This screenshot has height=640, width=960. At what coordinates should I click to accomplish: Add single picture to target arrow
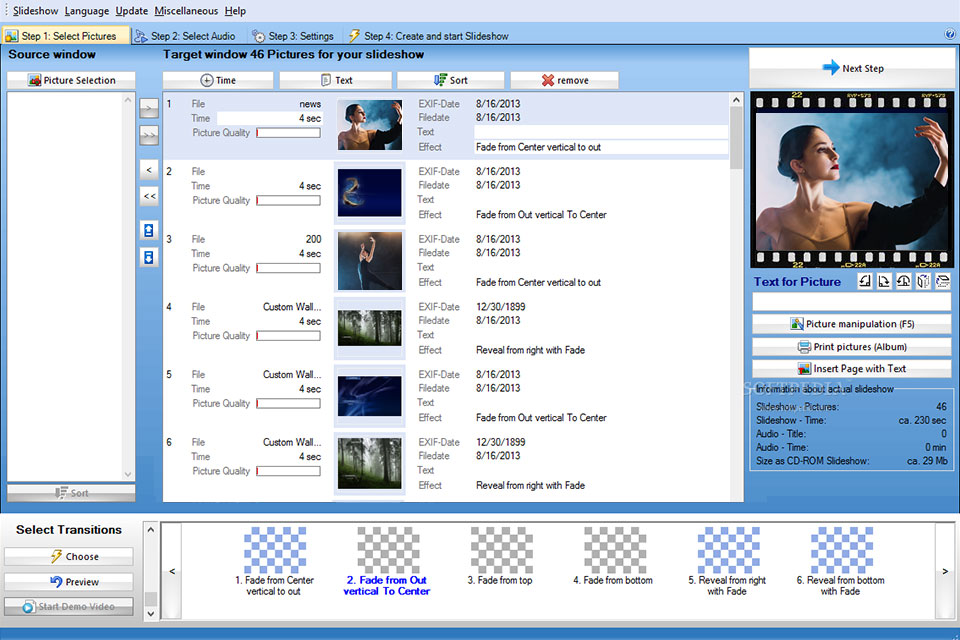[149, 108]
